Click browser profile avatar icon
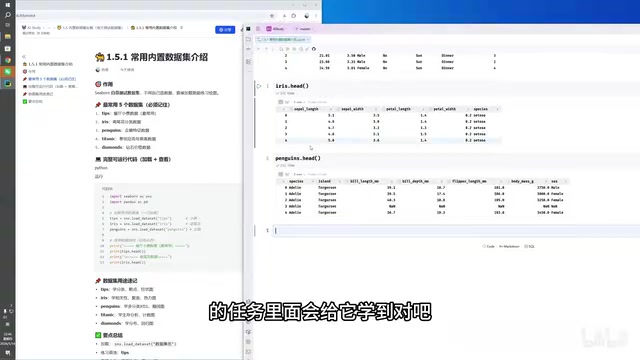 click(x=307, y=16)
